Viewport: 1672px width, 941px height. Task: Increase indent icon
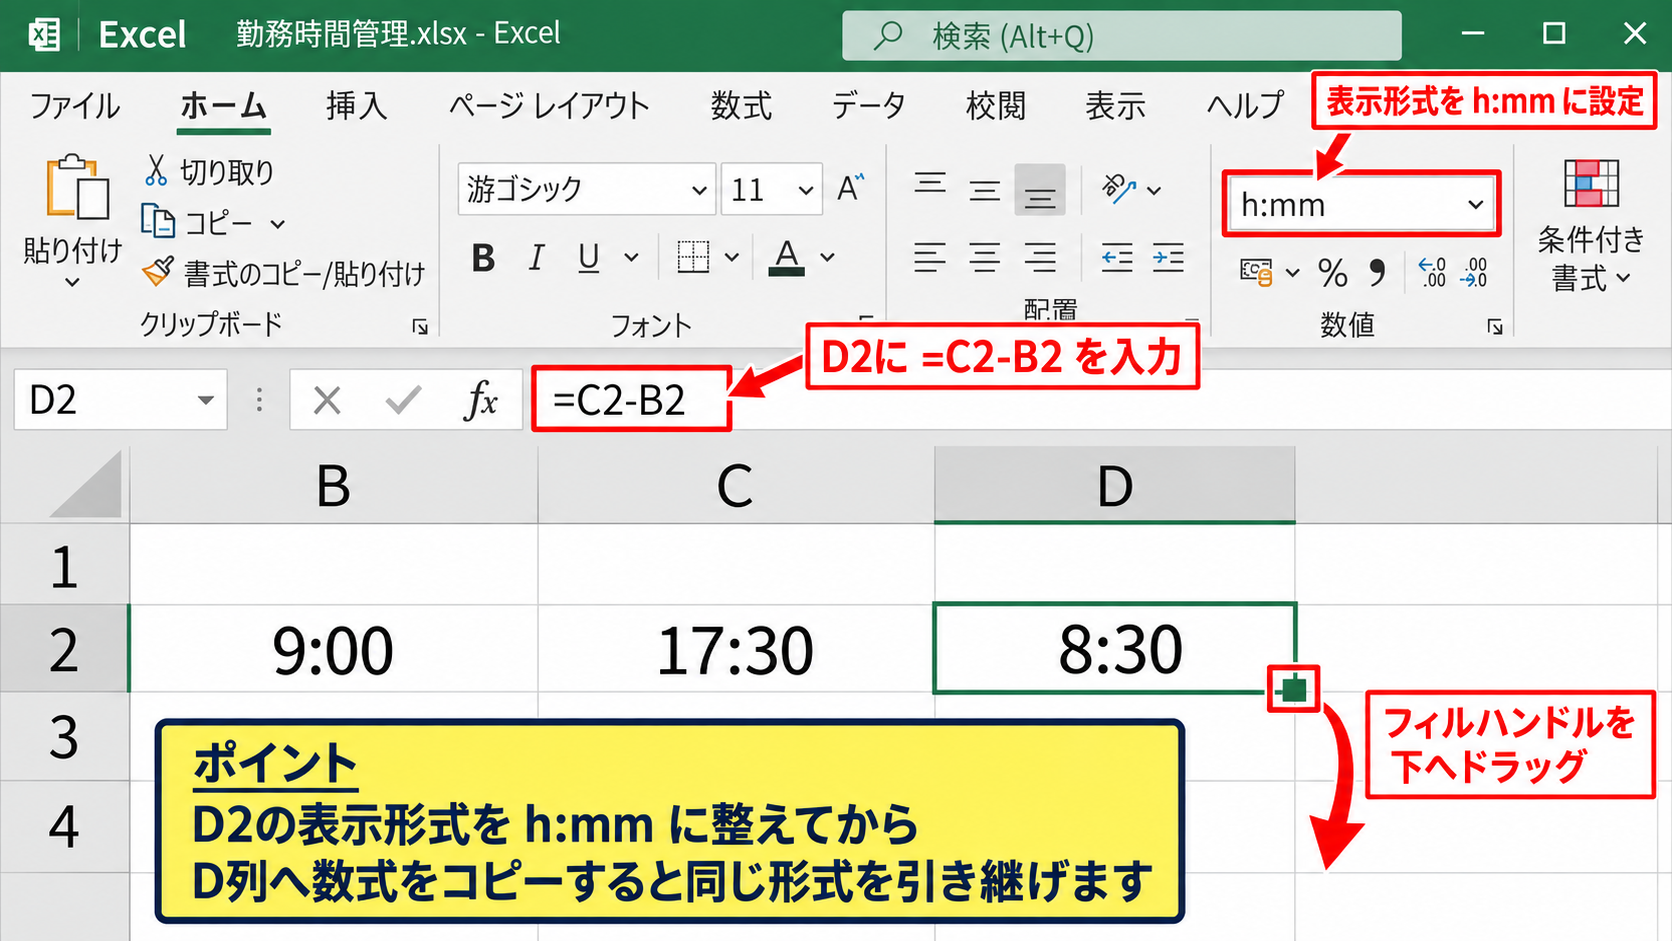point(1168,258)
